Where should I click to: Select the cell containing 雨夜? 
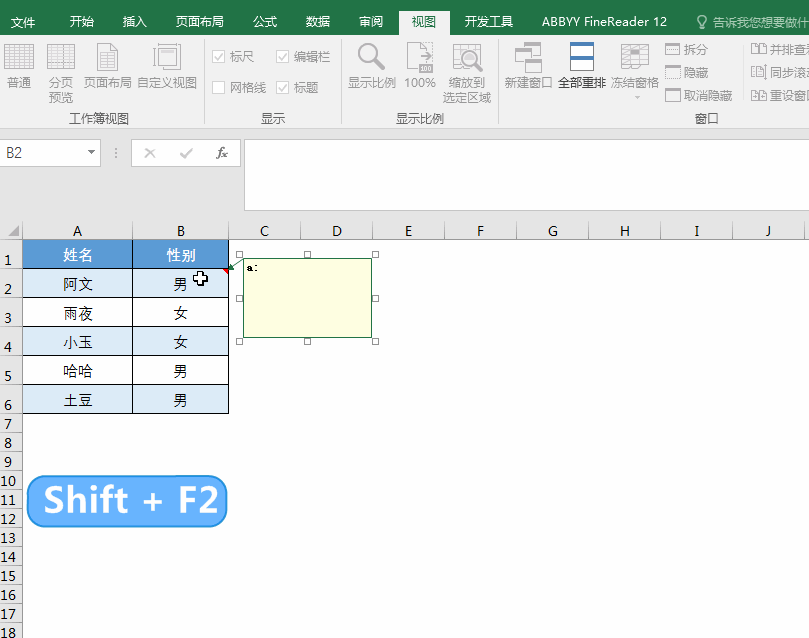pos(77,313)
